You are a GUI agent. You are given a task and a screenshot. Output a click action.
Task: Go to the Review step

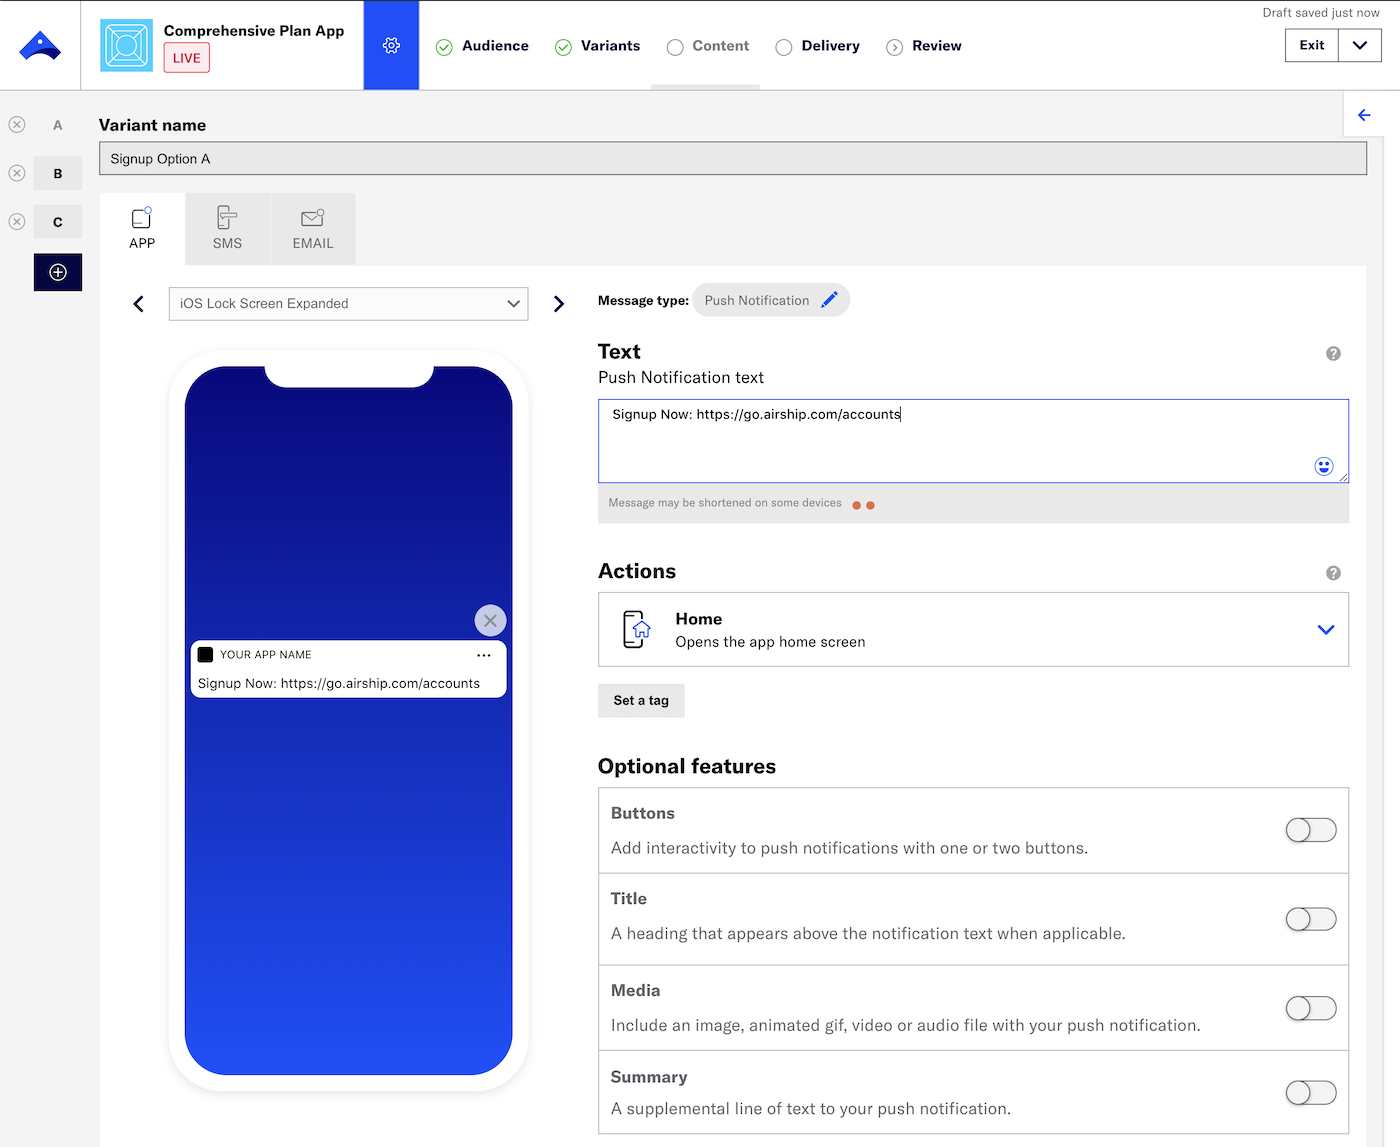pyautogui.click(x=924, y=46)
